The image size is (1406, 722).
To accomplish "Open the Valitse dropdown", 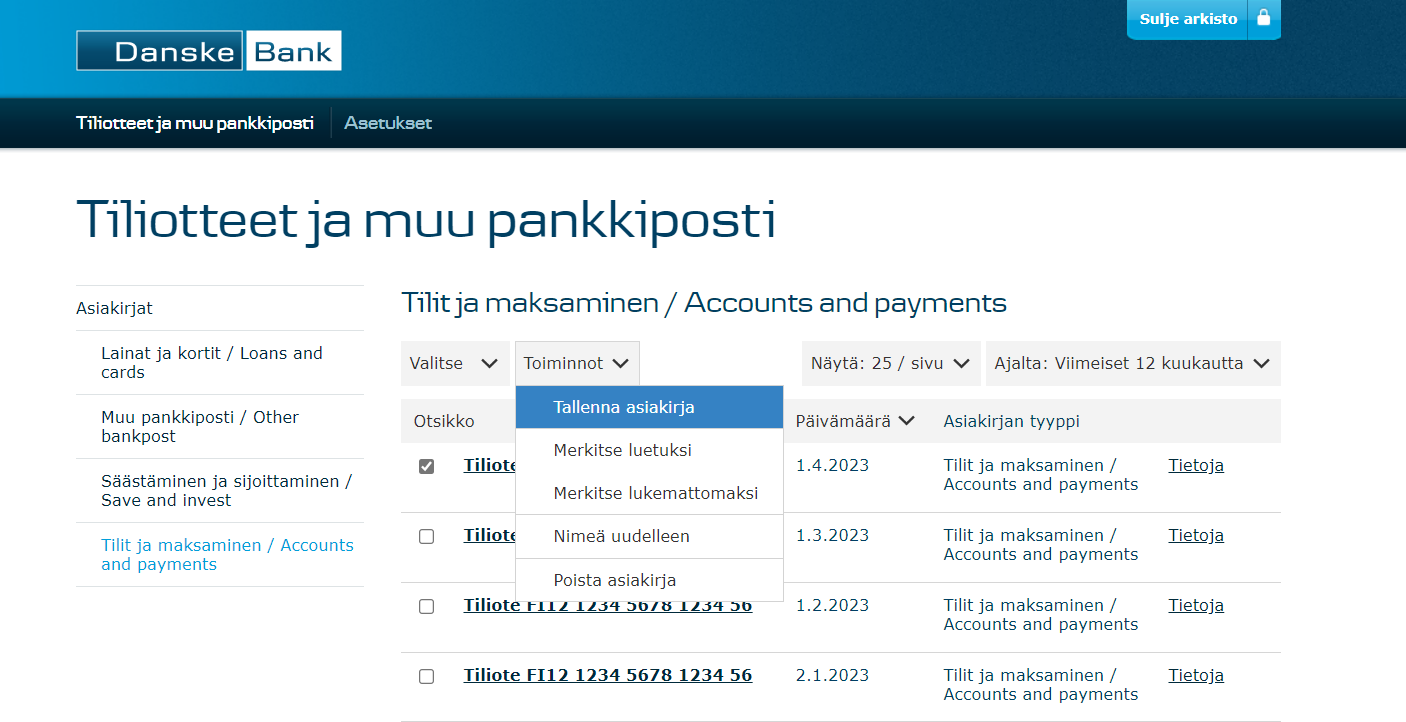I will click(455, 364).
